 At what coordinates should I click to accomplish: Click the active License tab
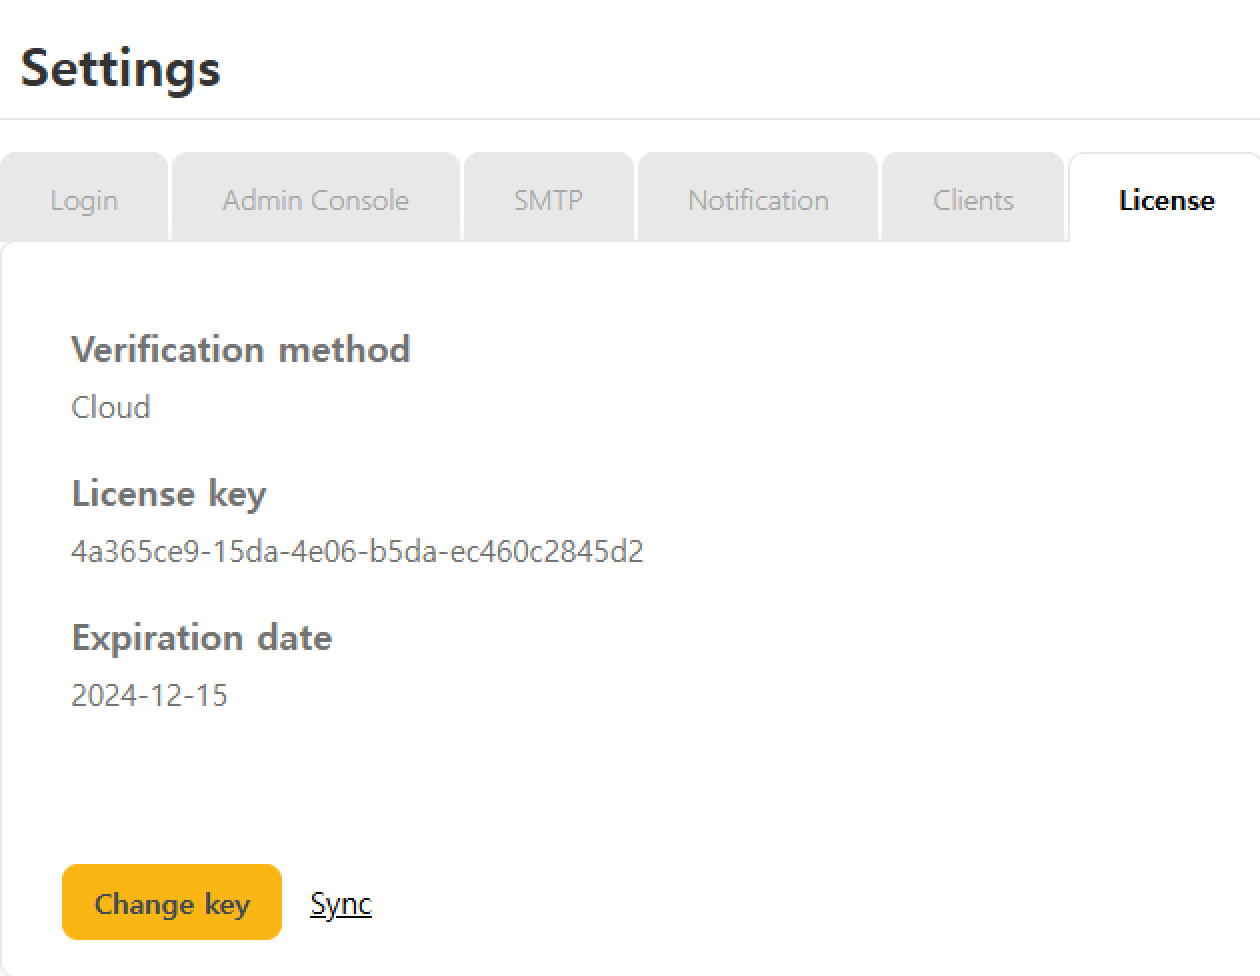(x=1166, y=200)
